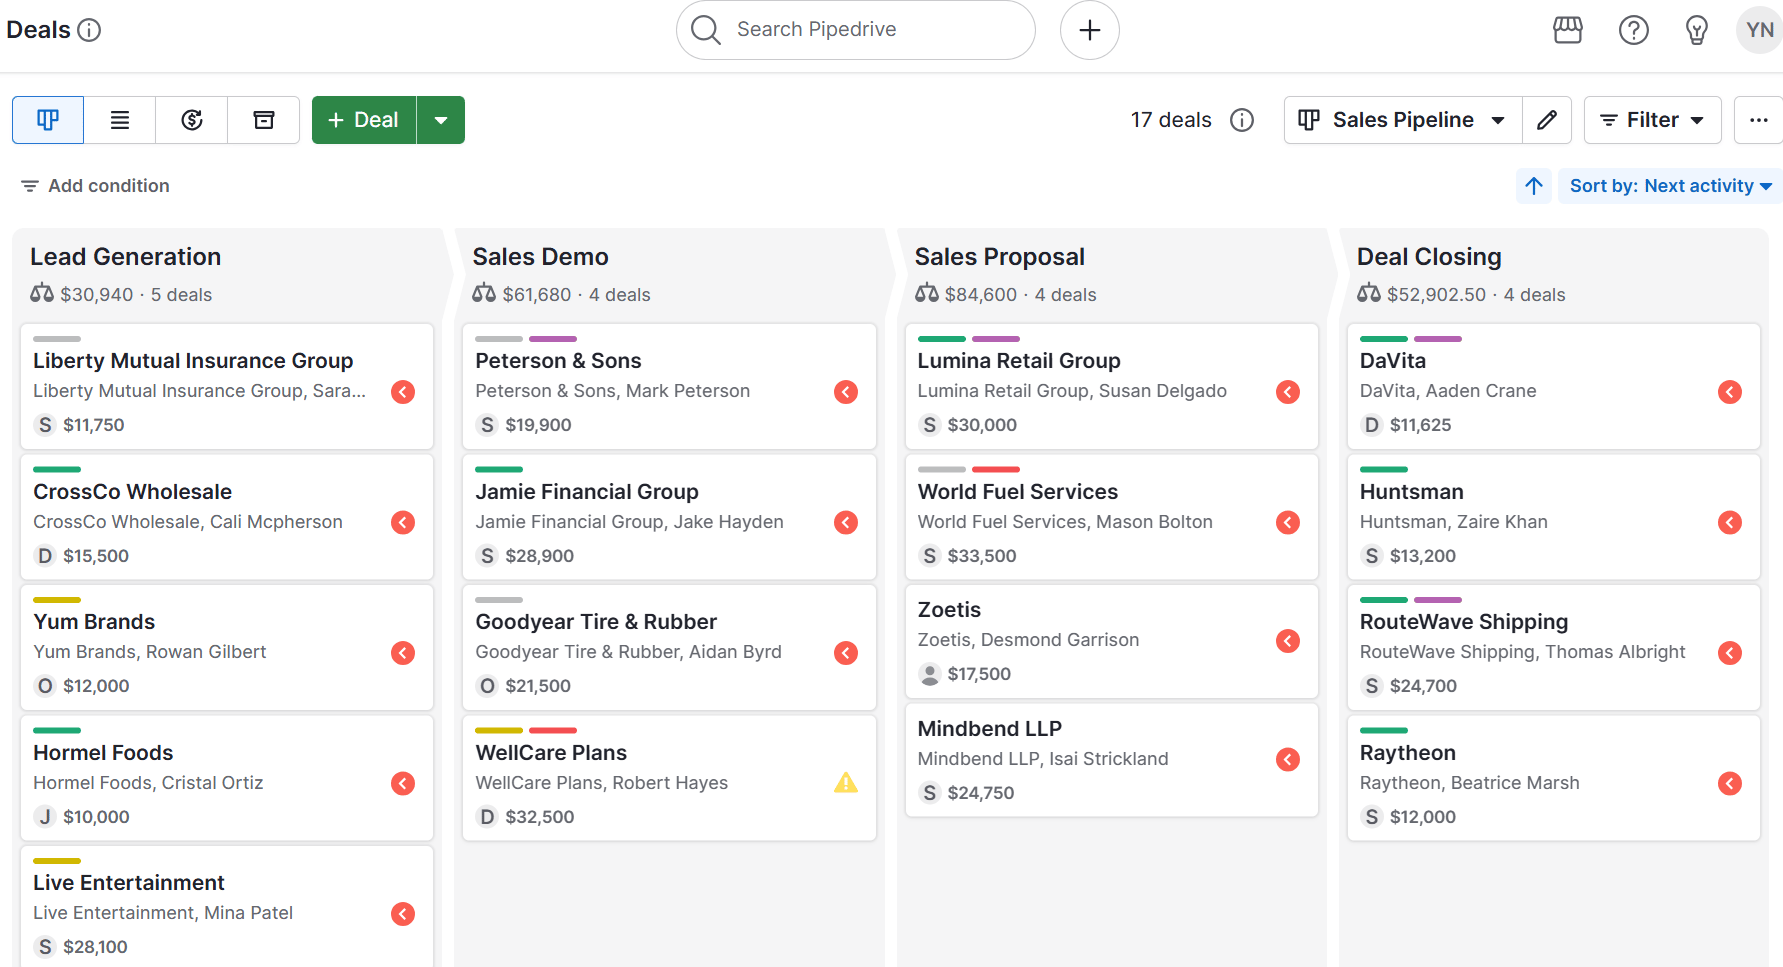Click overdue activity icon on Raytheon
The width and height of the screenshot is (1783, 967).
pyautogui.click(x=1730, y=783)
